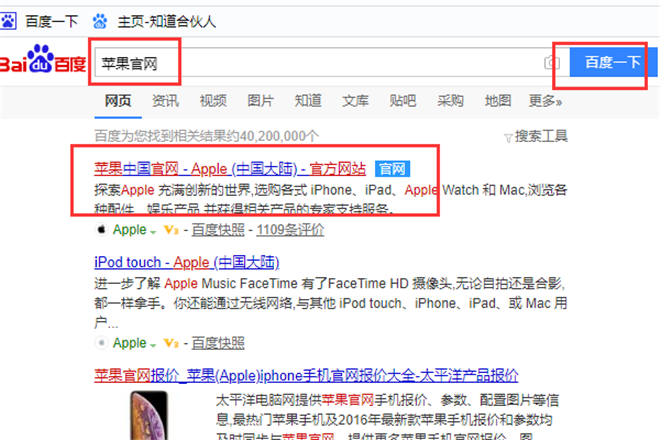
Task: Open the 更多 more categories menu
Action: click(545, 101)
